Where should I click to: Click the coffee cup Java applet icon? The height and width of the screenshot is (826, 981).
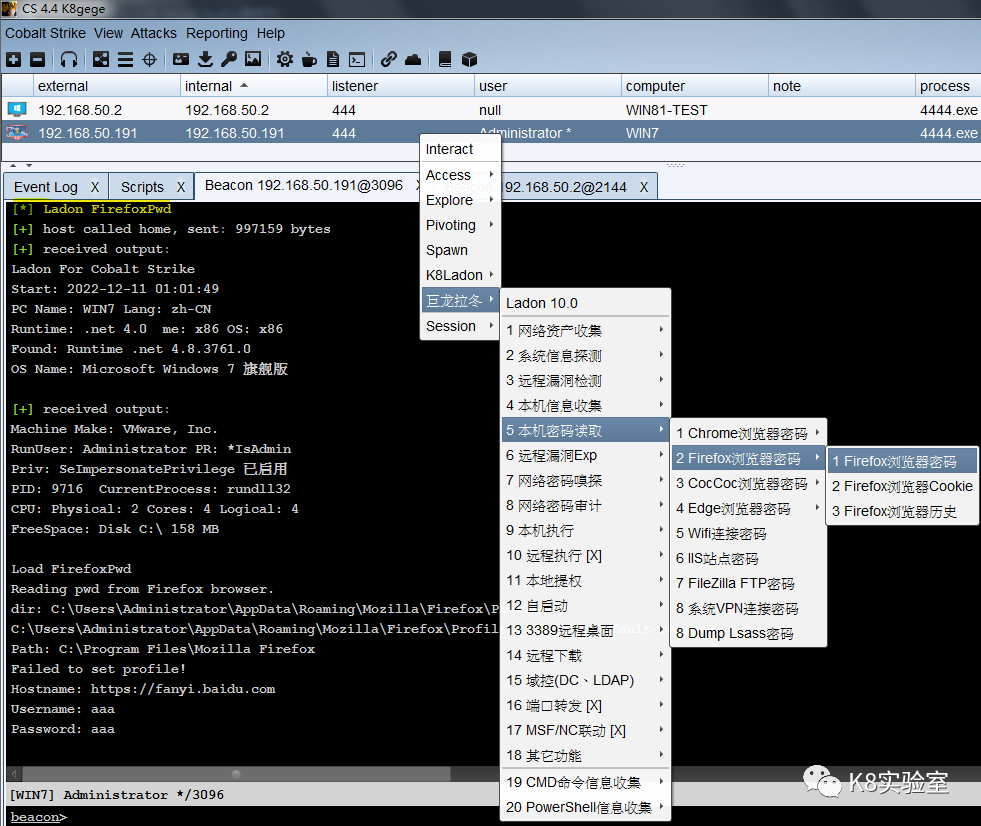[x=309, y=59]
